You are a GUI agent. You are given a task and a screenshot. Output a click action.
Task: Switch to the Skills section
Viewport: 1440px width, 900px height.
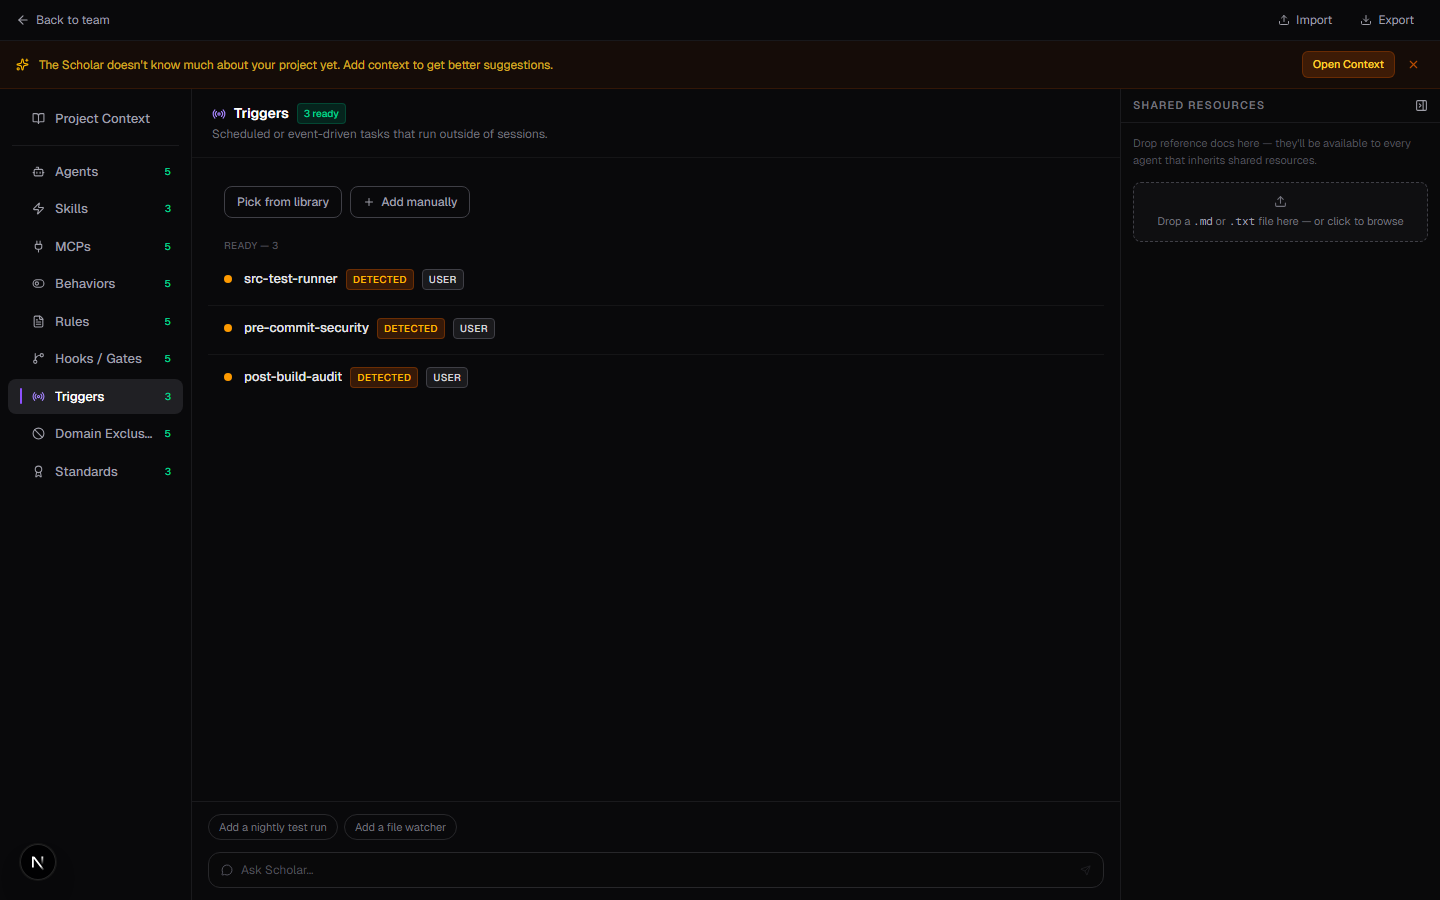tap(95, 209)
